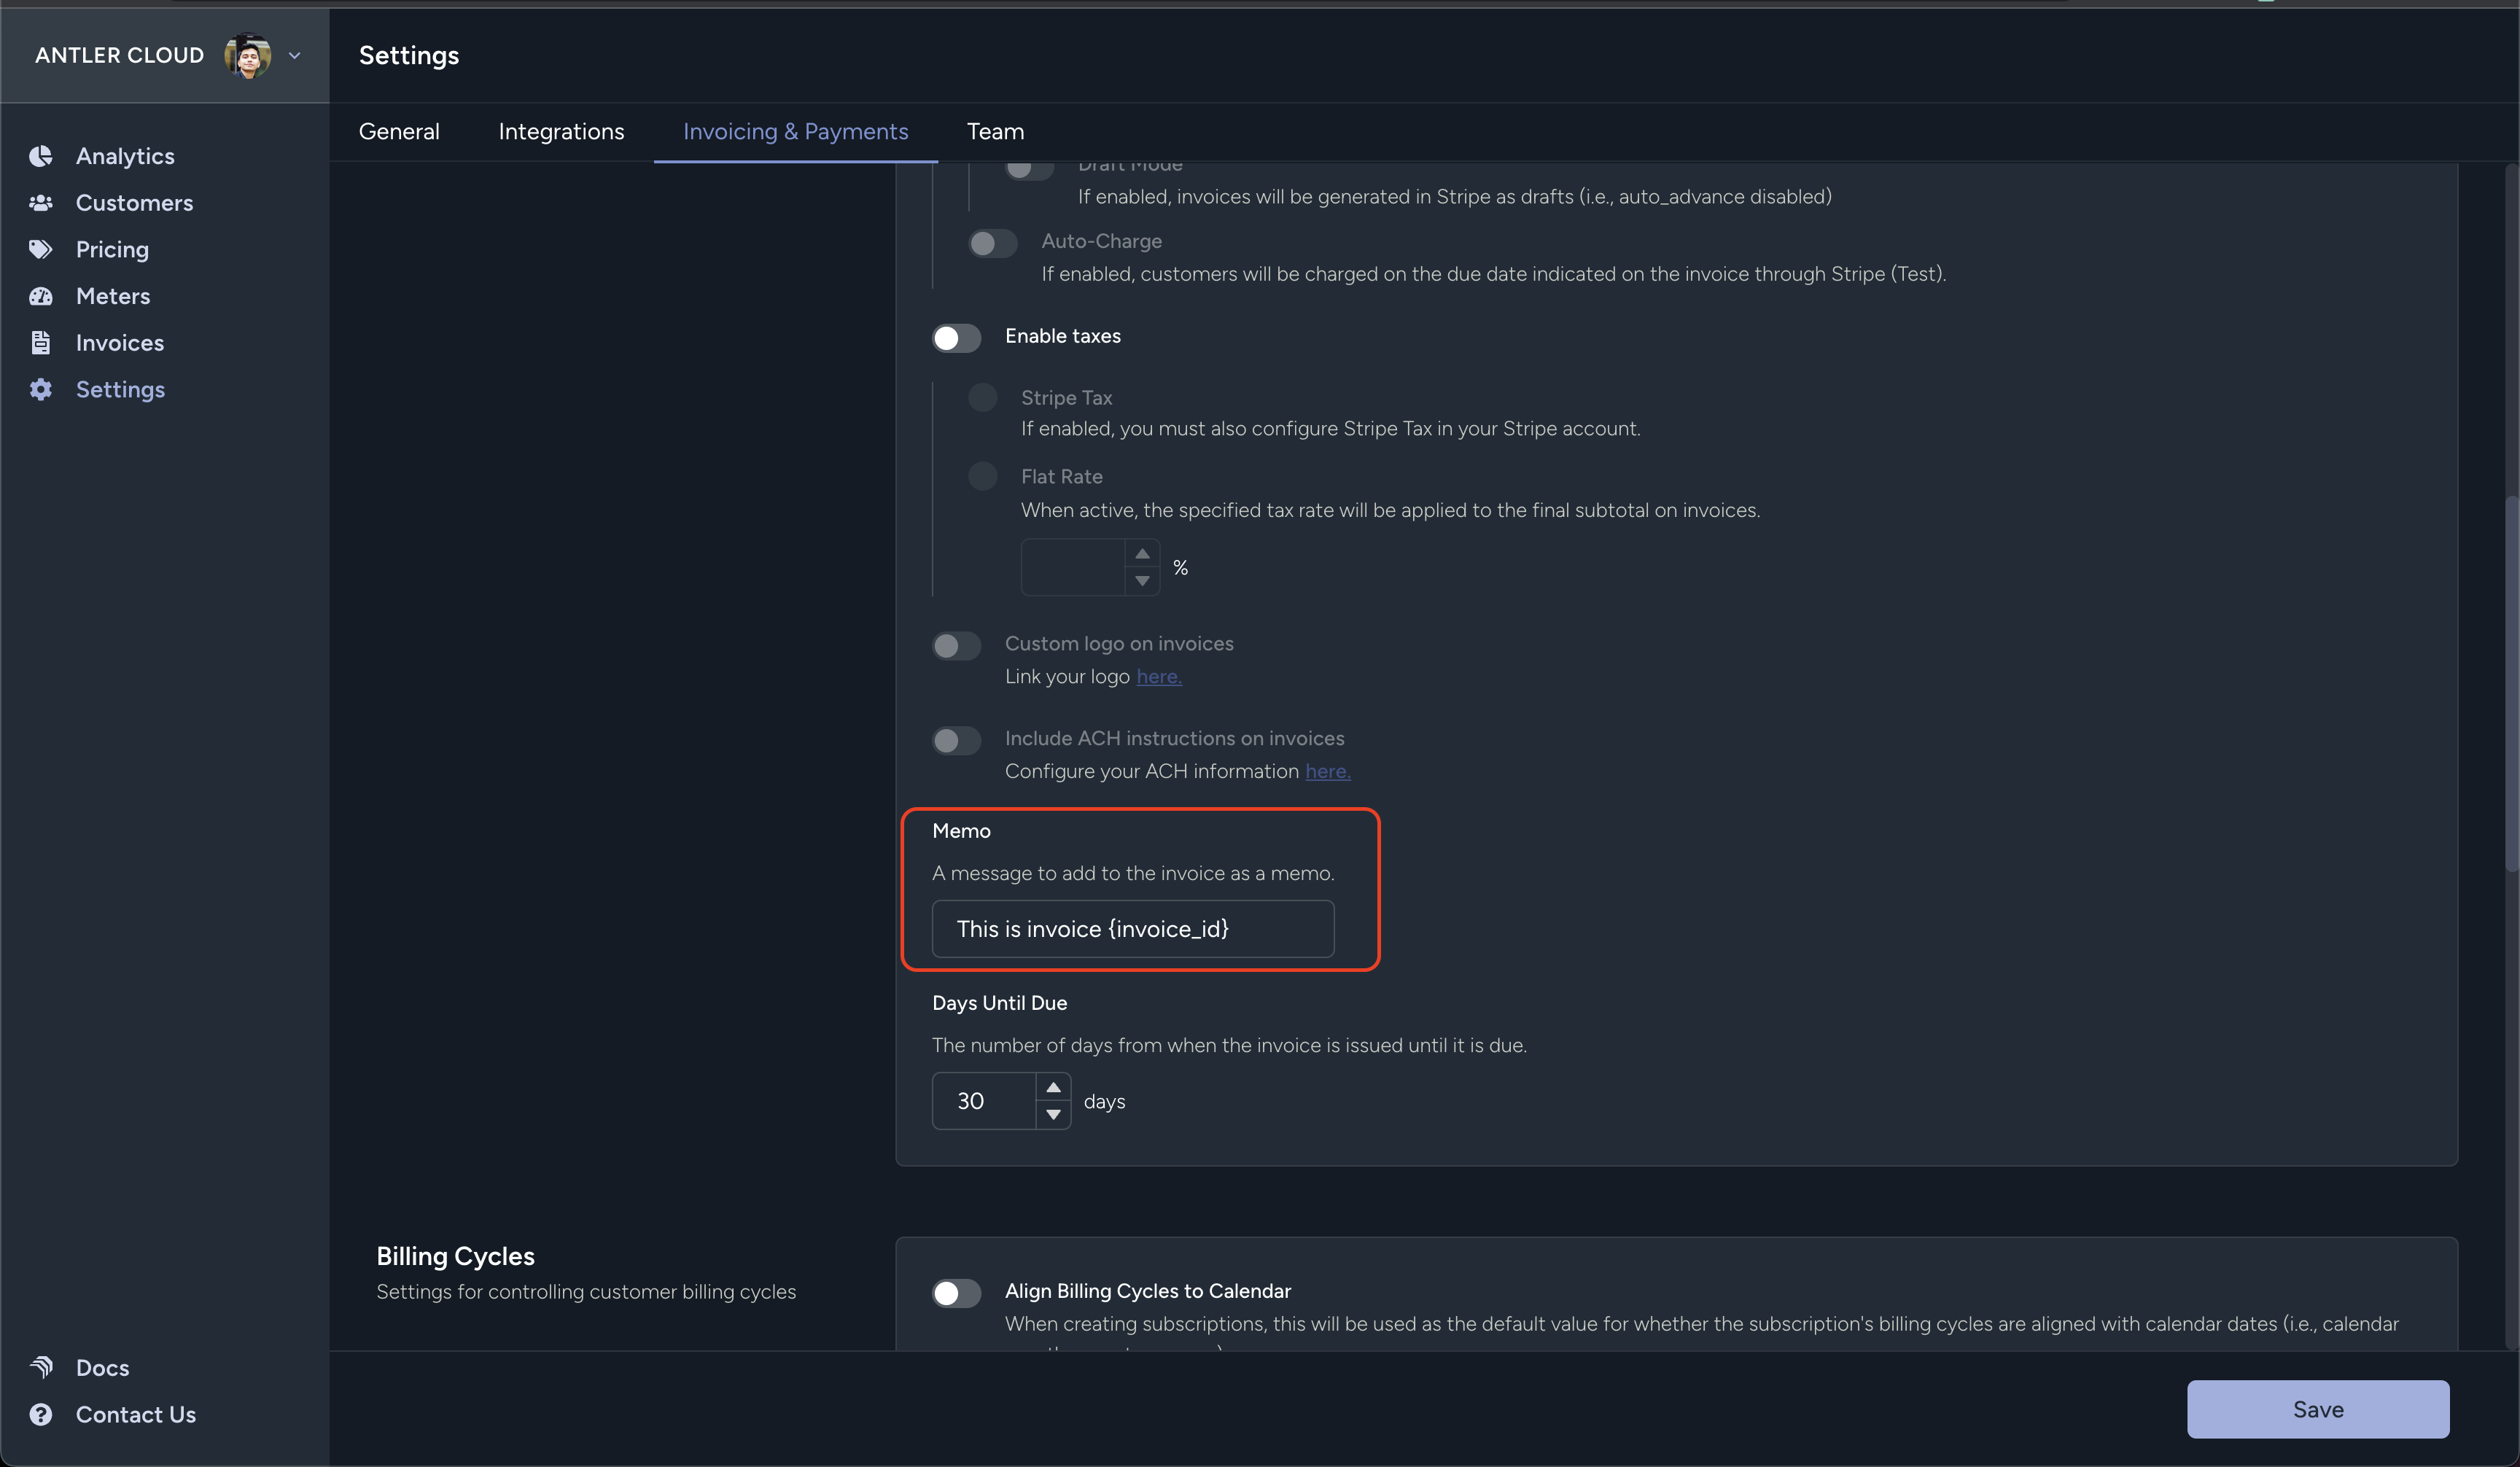Click the Save button
Image resolution: width=2520 pixels, height=1467 pixels.
click(x=2317, y=1409)
